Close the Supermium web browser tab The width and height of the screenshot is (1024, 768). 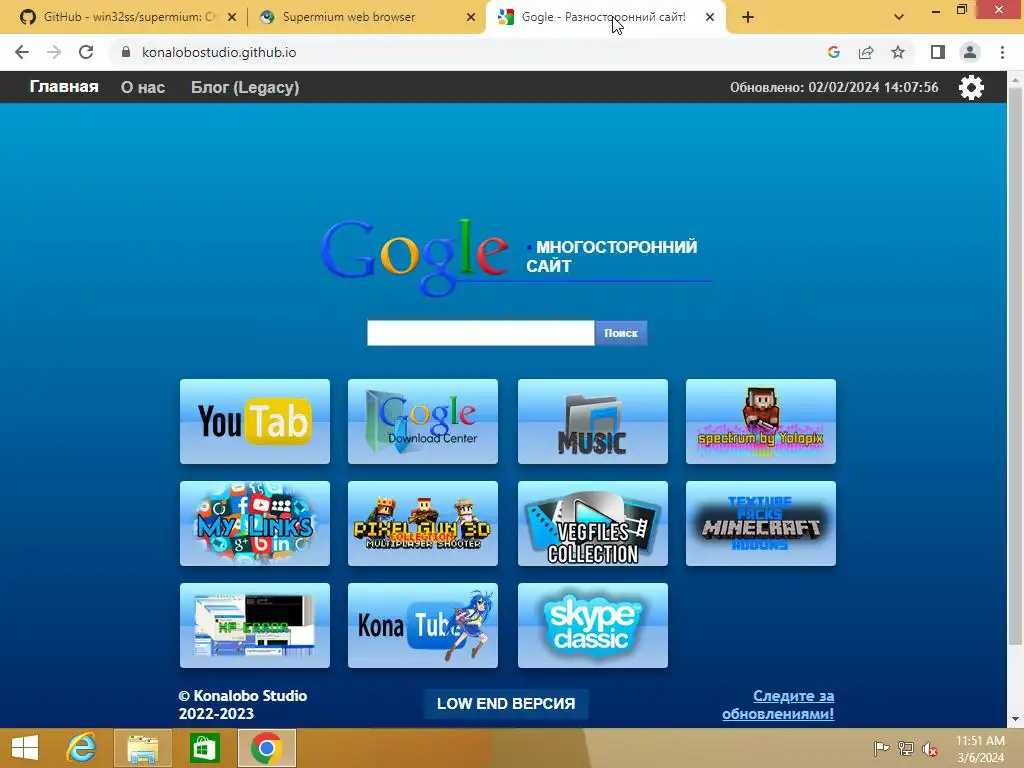tap(471, 18)
